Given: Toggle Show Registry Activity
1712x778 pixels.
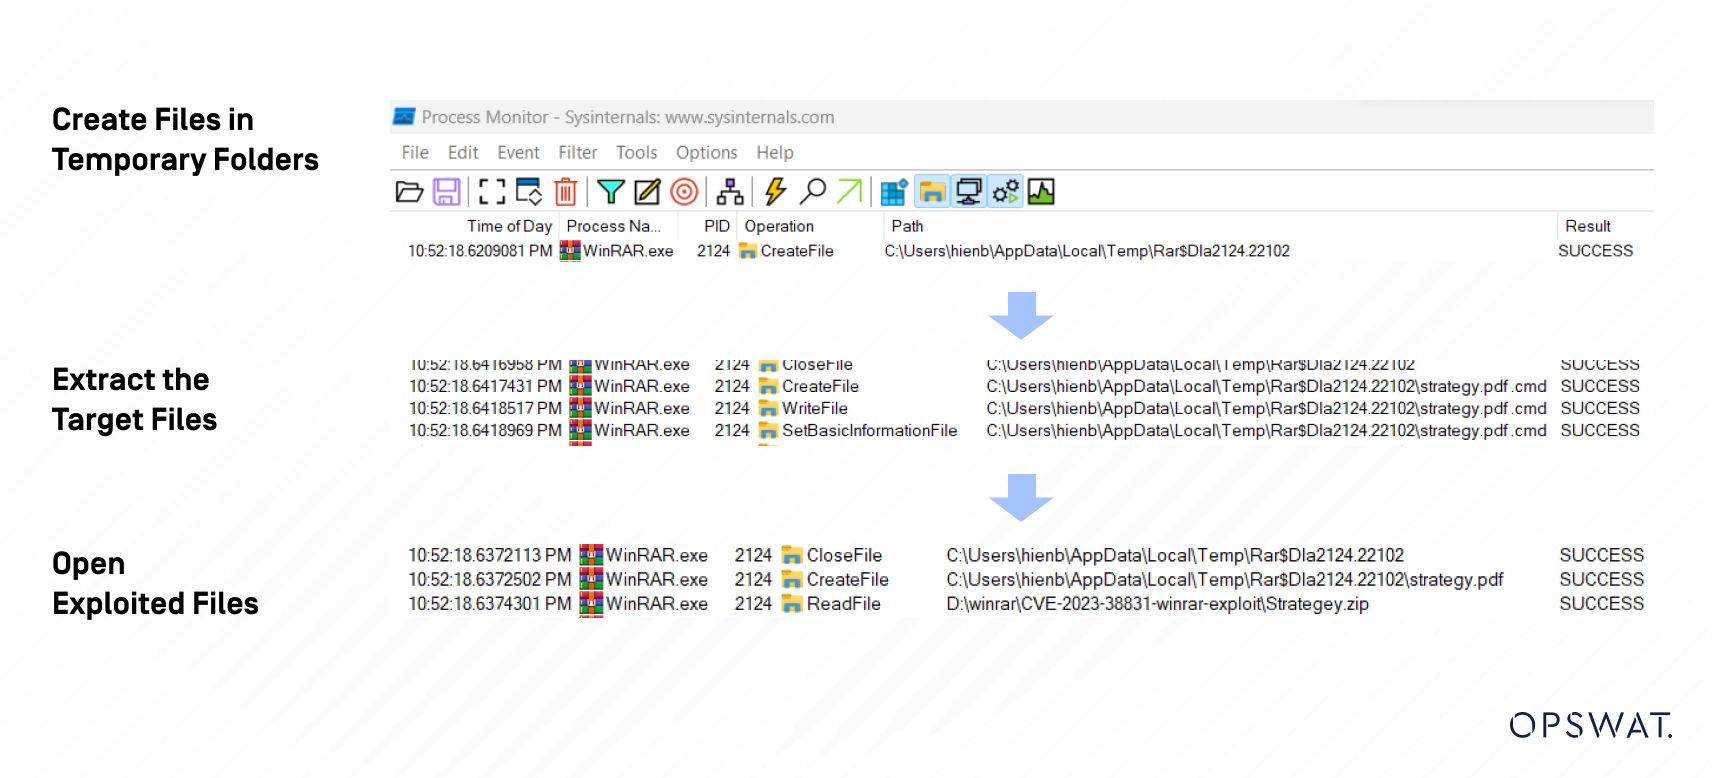Looking at the screenshot, I should 894,191.
